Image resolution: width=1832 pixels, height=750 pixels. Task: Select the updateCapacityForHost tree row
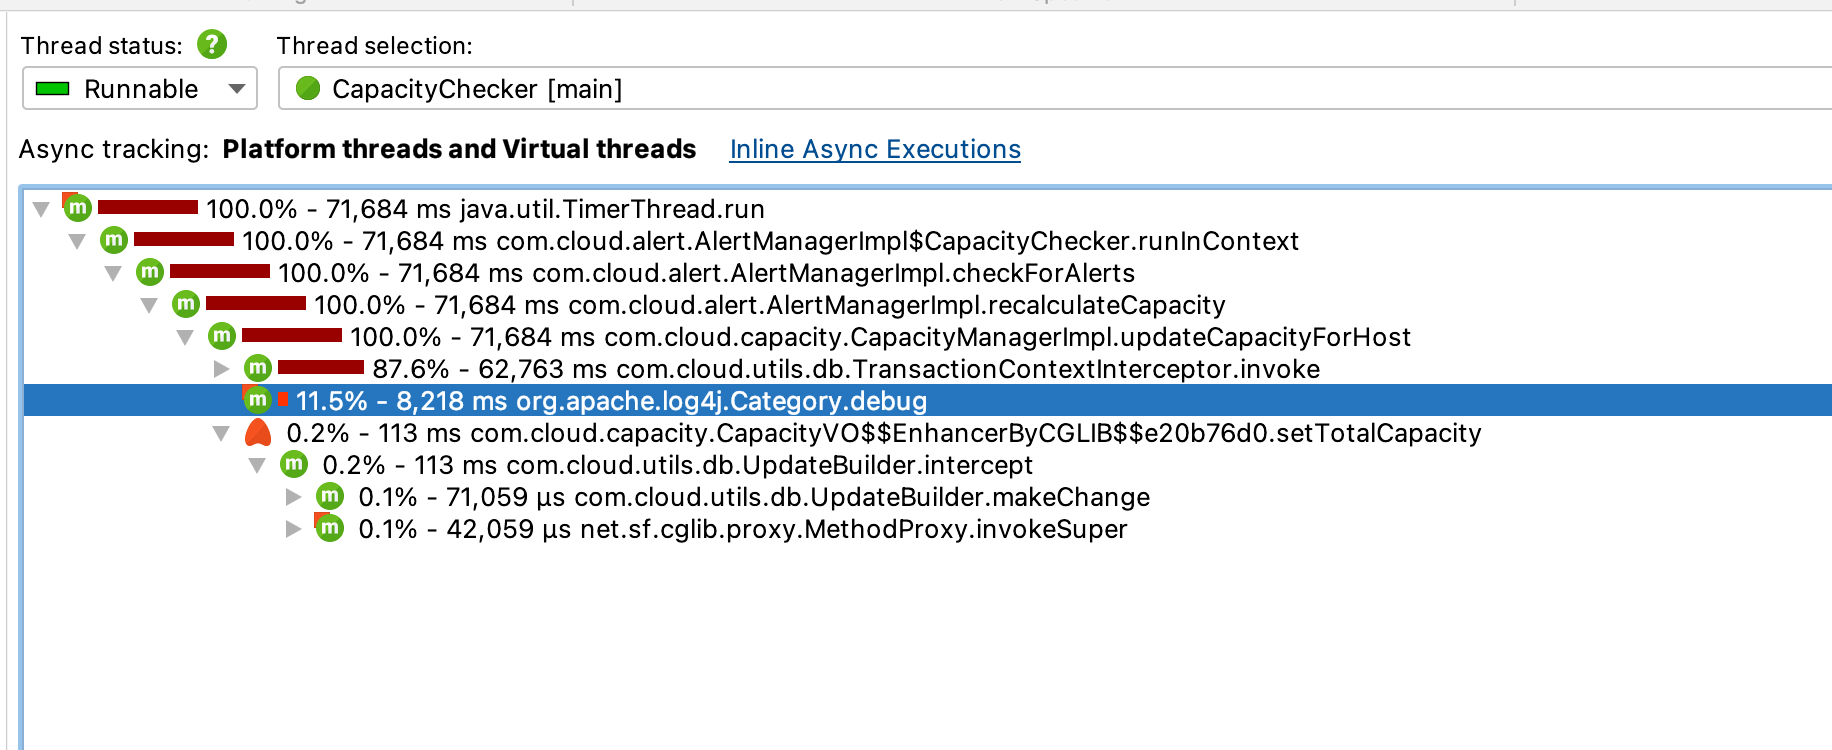[x=880, y=337]
